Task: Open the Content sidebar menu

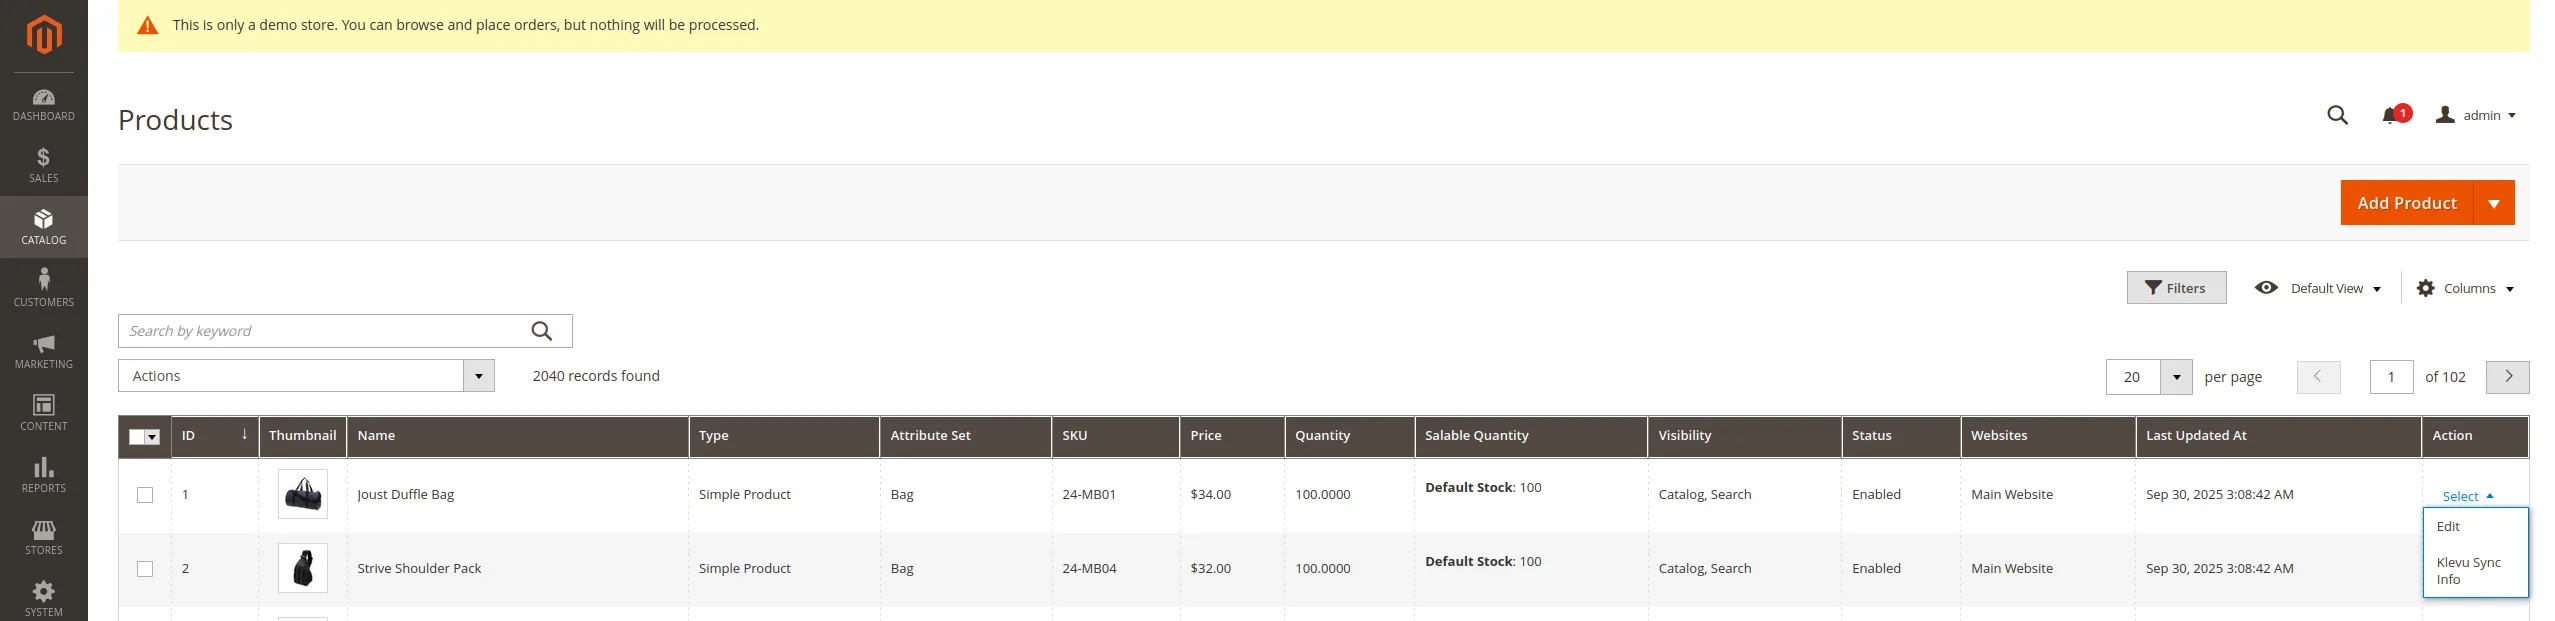Action: pos(44,413)
